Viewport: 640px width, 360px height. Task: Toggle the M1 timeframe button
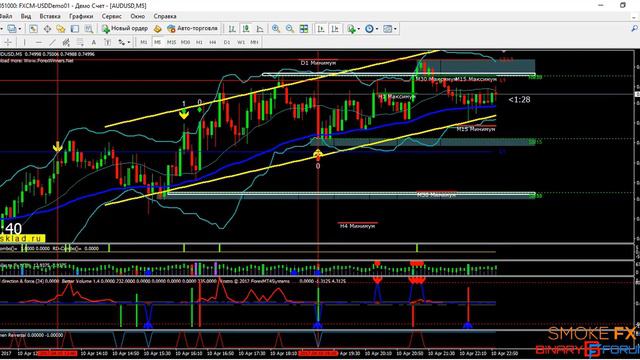[x=144, y=42]
